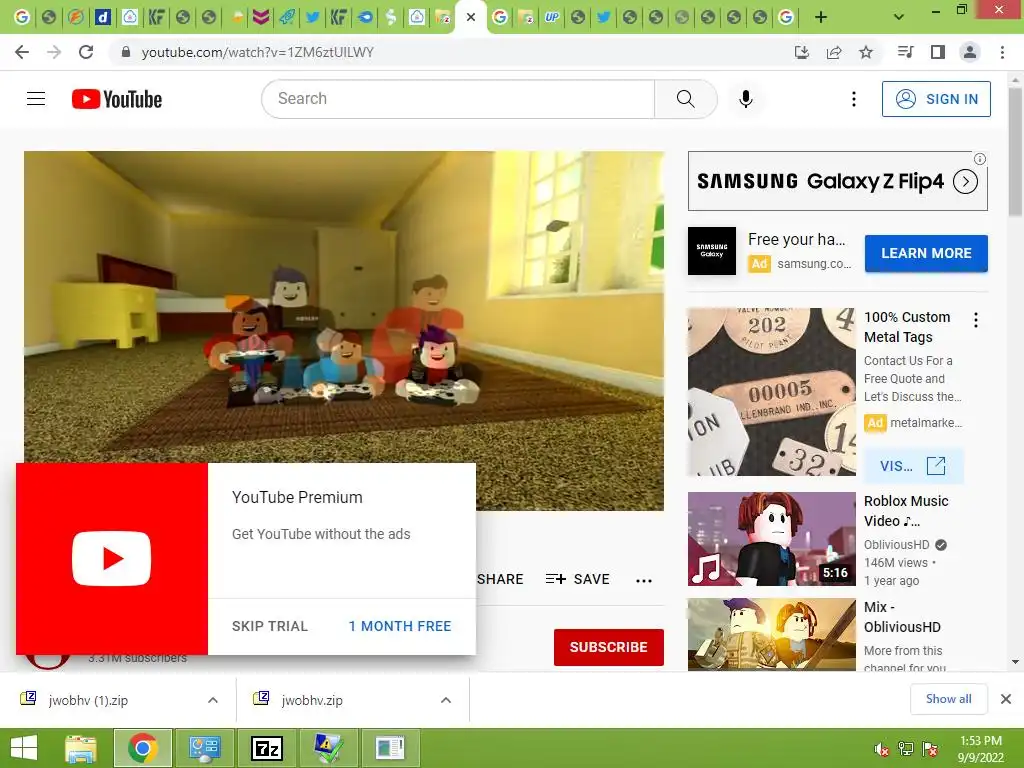
Task: Expand options for jwobhv (1).zip download
Action: click(213, 700)
